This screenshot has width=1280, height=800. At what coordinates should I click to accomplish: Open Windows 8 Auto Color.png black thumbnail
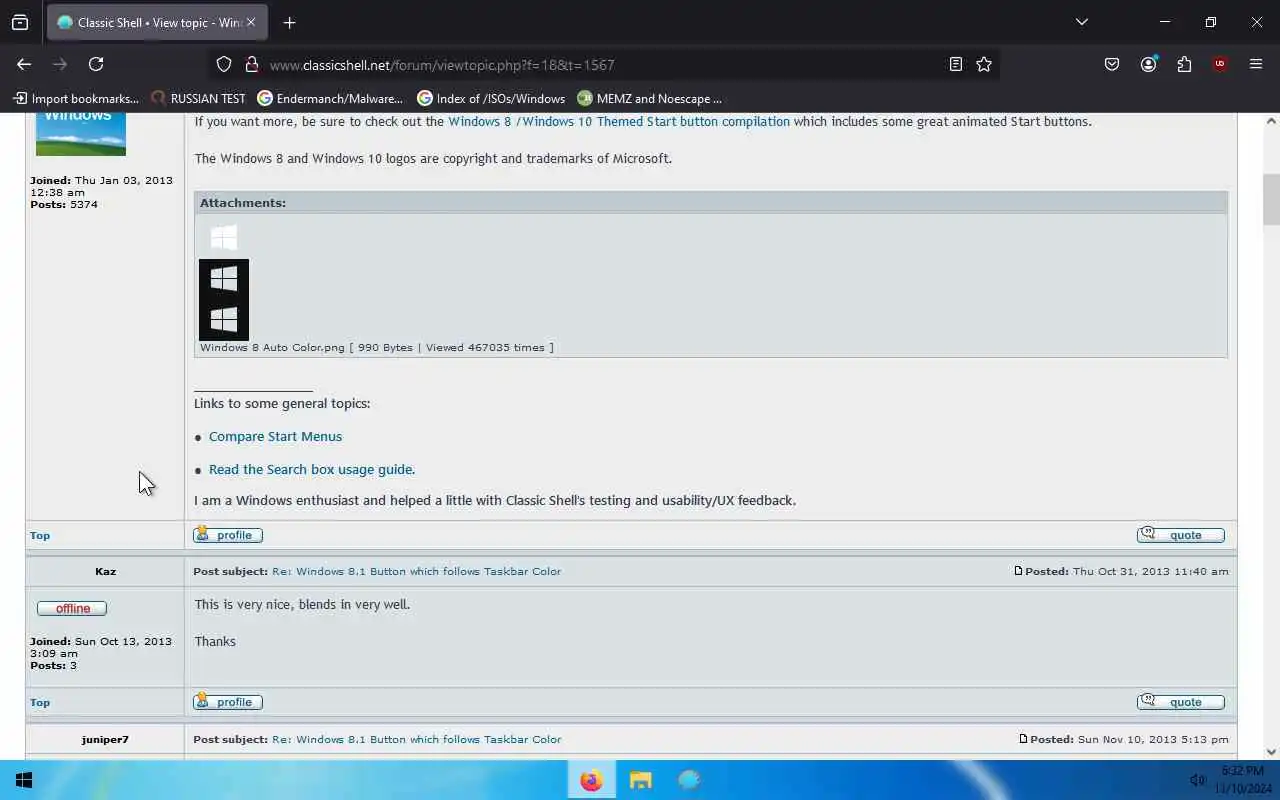pyautogui.click(x=224, y=300)
